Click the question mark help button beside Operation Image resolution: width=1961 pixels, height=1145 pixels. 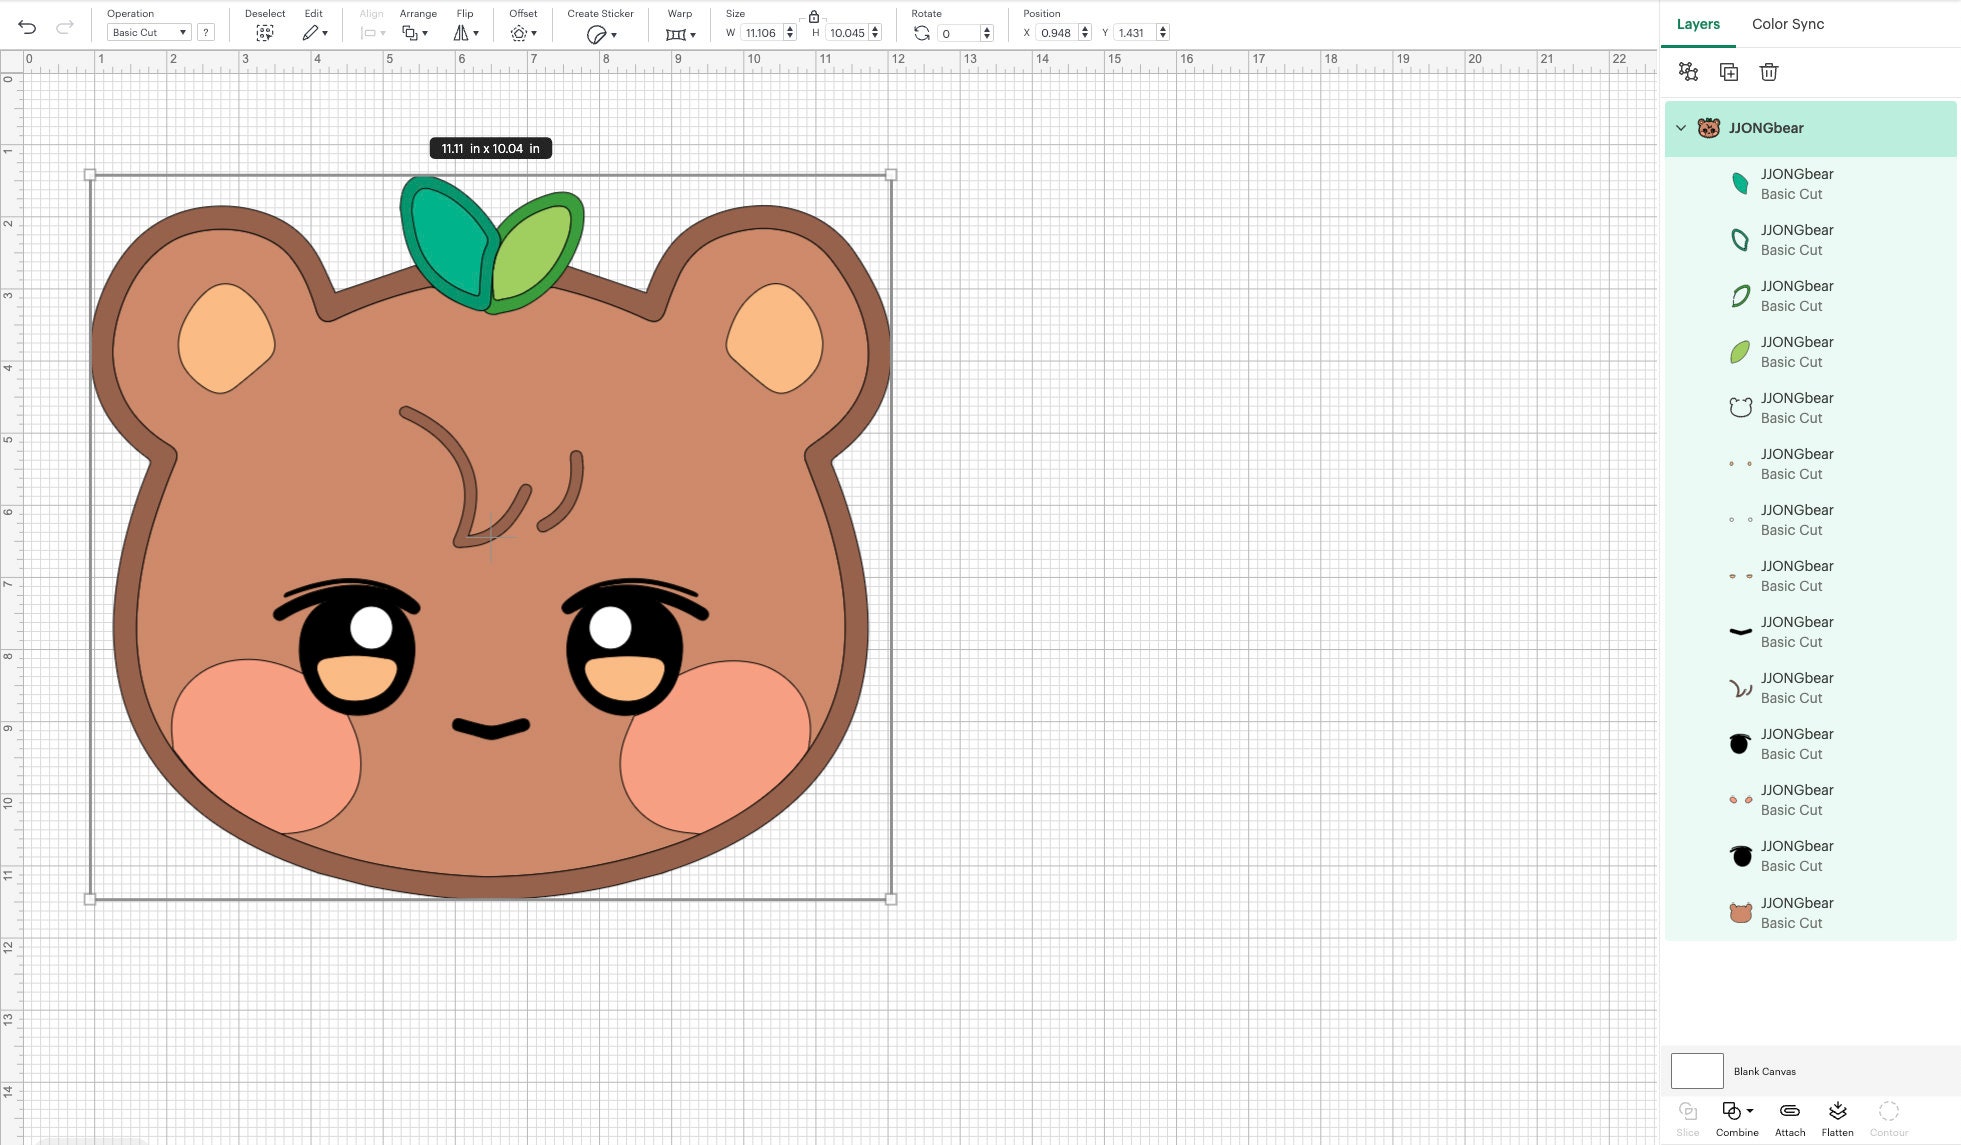tap(206, 32)
